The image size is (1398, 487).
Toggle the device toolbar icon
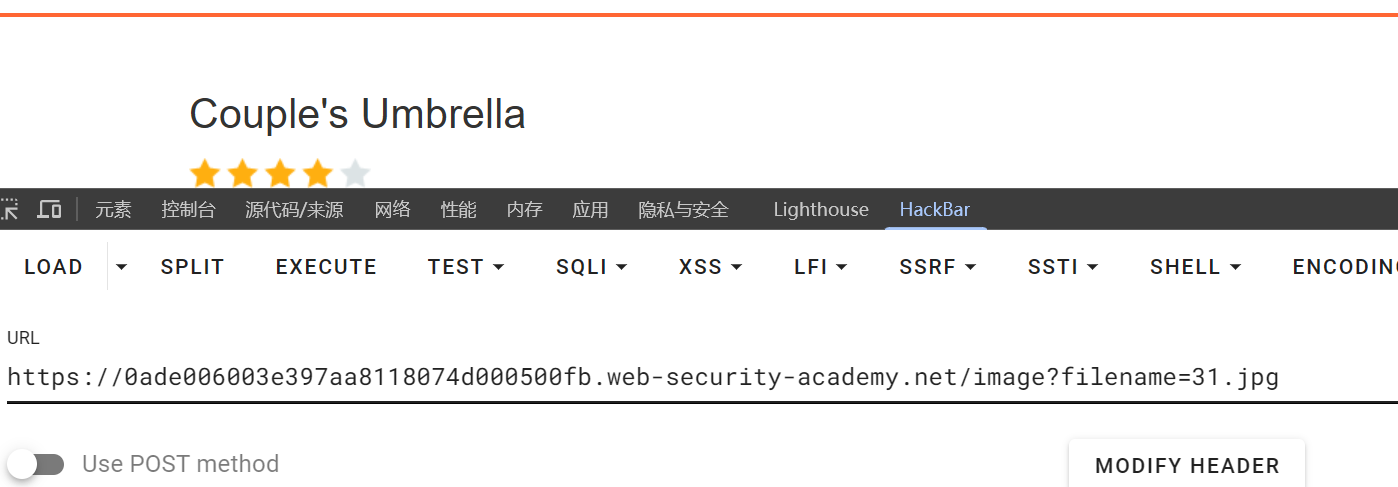coord(49,209)
